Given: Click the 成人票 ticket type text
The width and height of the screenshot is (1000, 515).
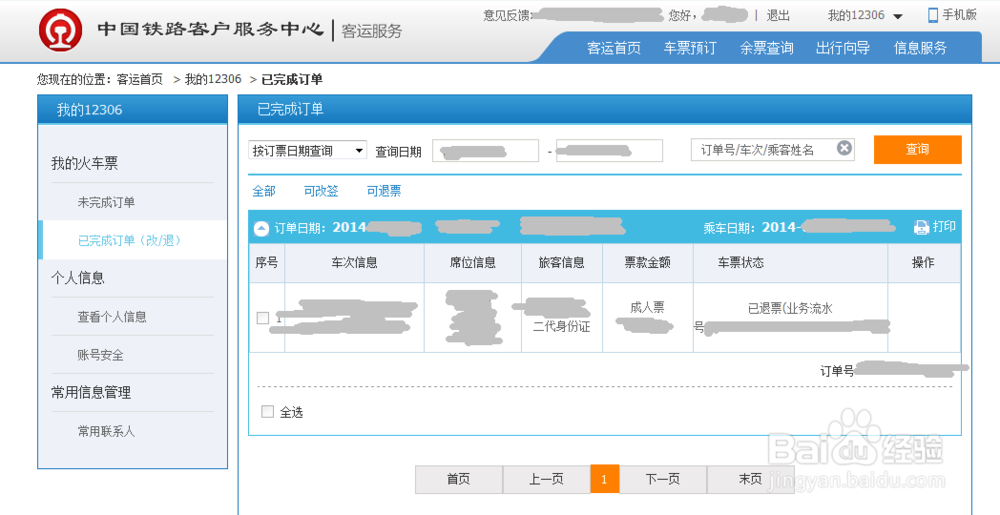Looking at the screenshot, I should (647, 308).
